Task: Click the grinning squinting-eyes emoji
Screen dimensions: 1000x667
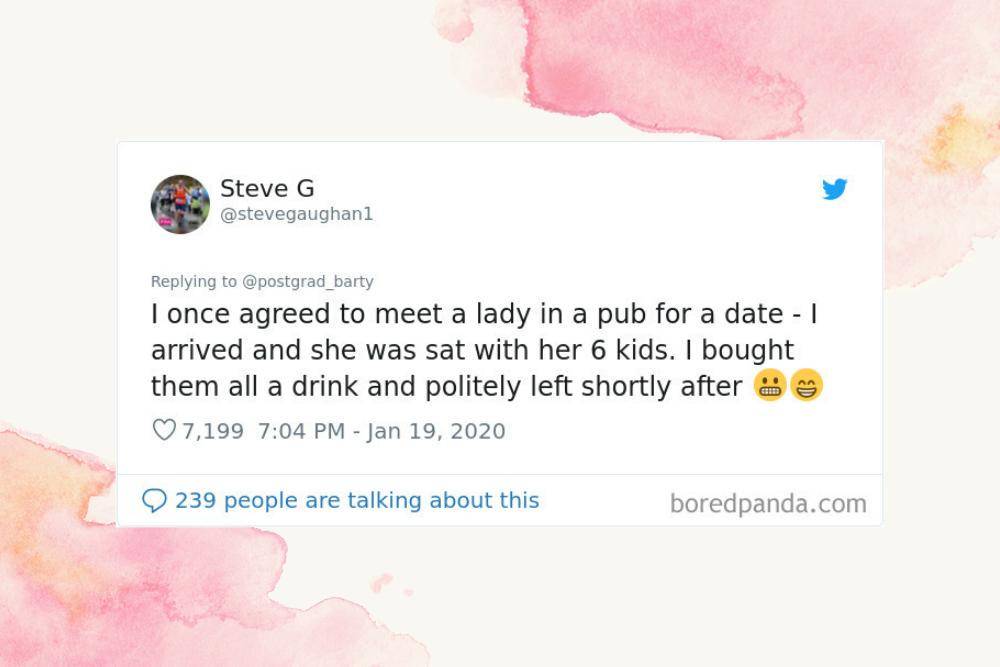Action: pyautogui.click(x=807, y=385)
